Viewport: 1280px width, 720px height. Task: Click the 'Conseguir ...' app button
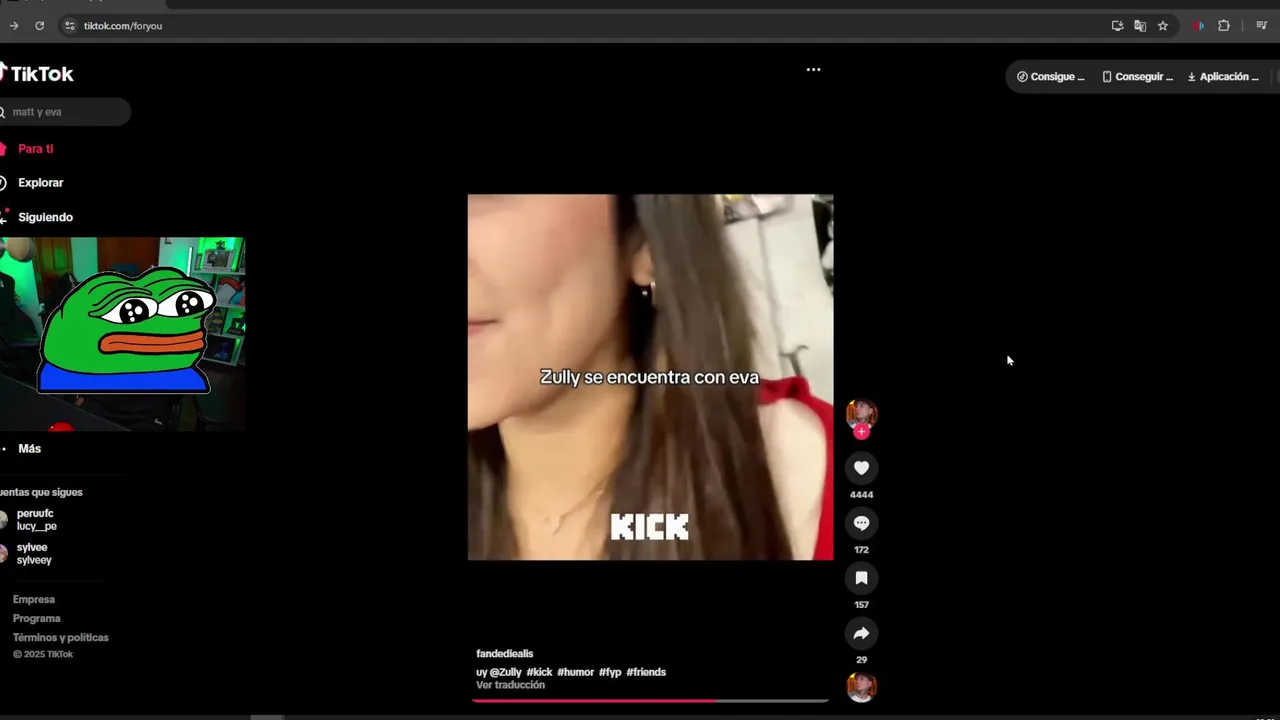pyautogui.click(x=1137, y=77)
